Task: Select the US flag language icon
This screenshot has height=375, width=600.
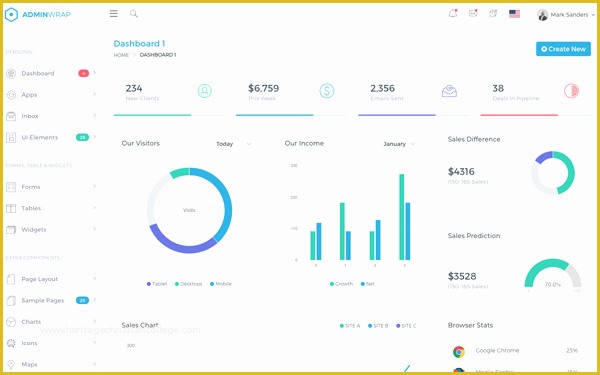Action: tap(514, 14)
